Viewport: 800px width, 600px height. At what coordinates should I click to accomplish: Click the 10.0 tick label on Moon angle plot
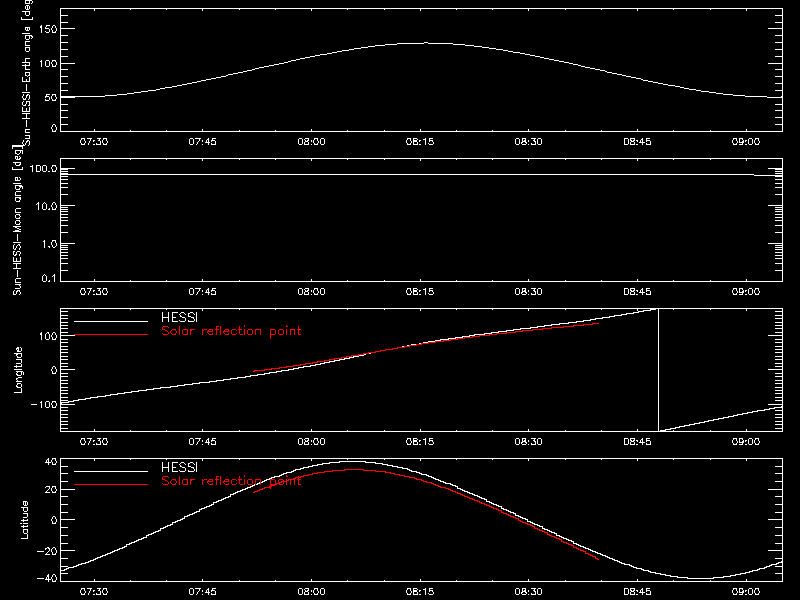coord(46,207)
